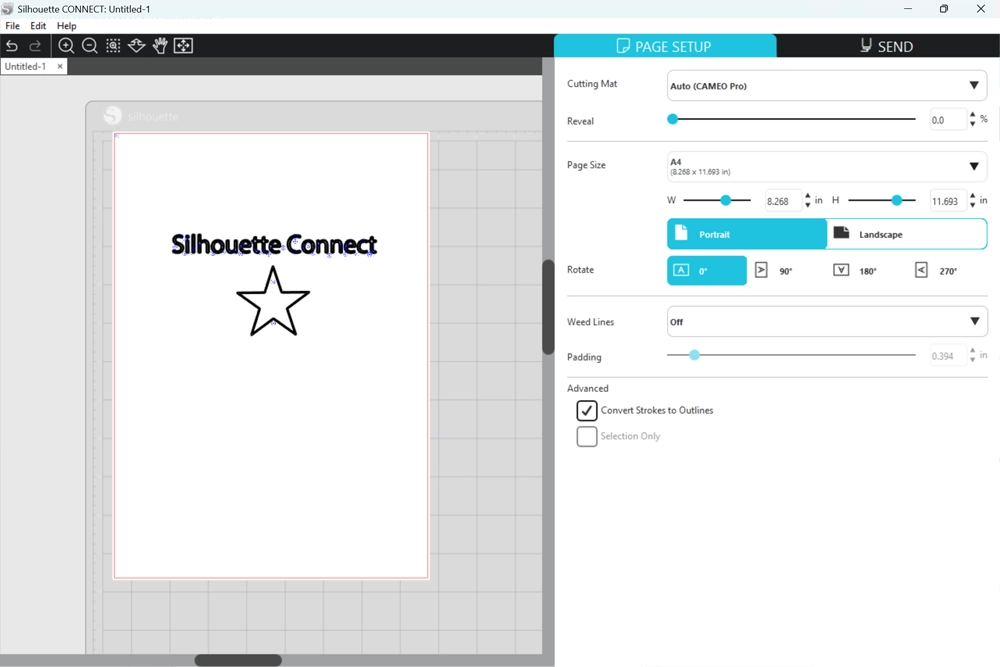Image resolution: width=1000 pixels, height=667 pixels.
Task: Set rotation to 180 degrees
Action: (x=855, y=271)
